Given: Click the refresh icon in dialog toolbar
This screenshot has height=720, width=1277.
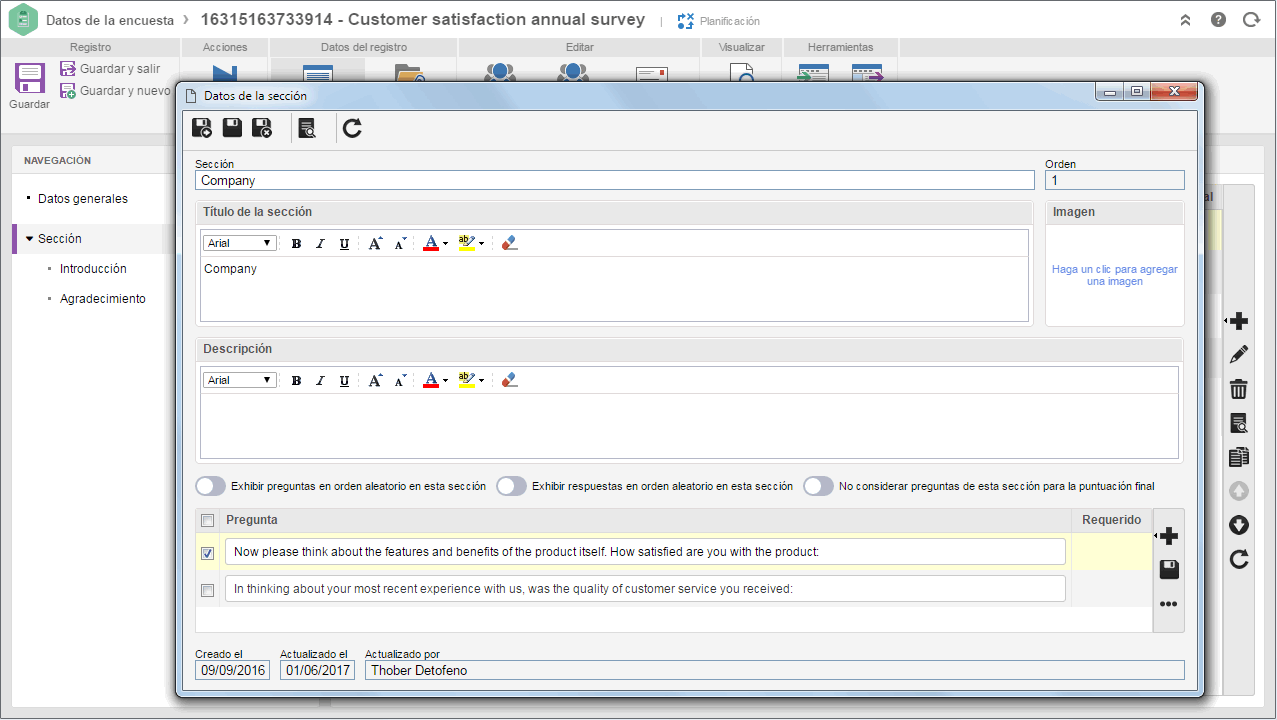Looking at the screenshot, I should pyautogui.click(x=352, y=128).
